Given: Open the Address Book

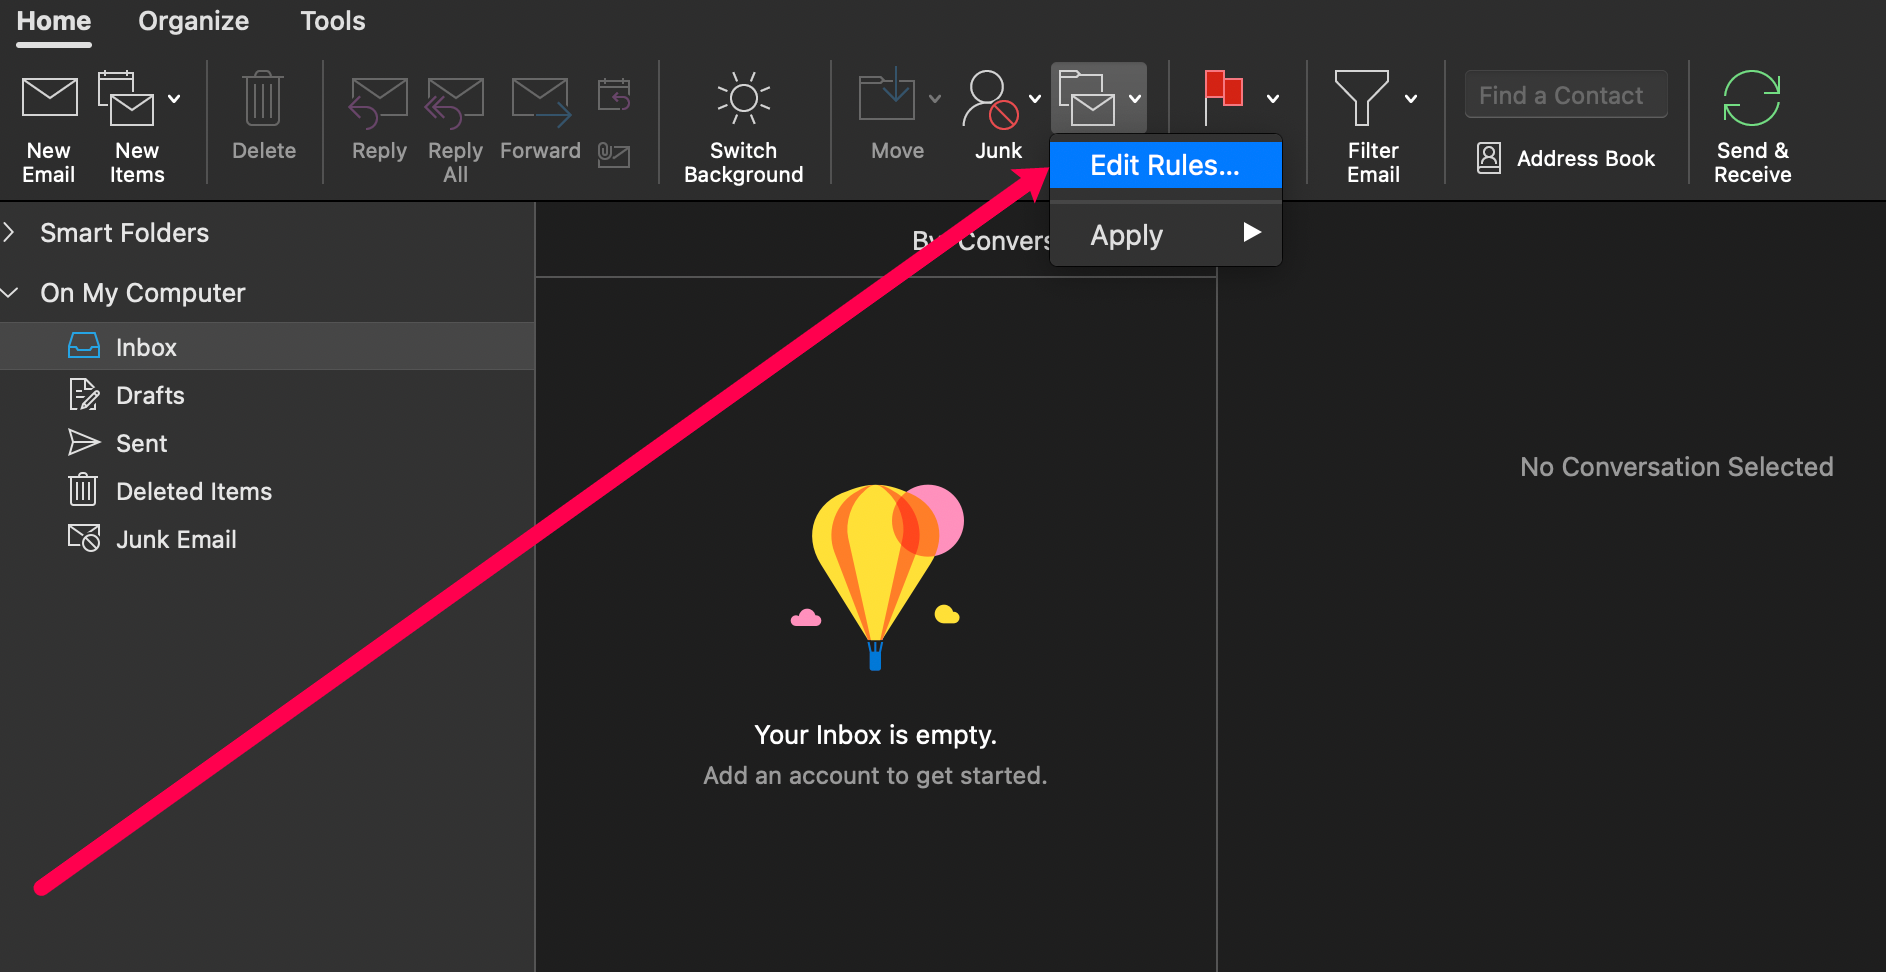Looking at the screenshot, I should (x=1566, y=158).
